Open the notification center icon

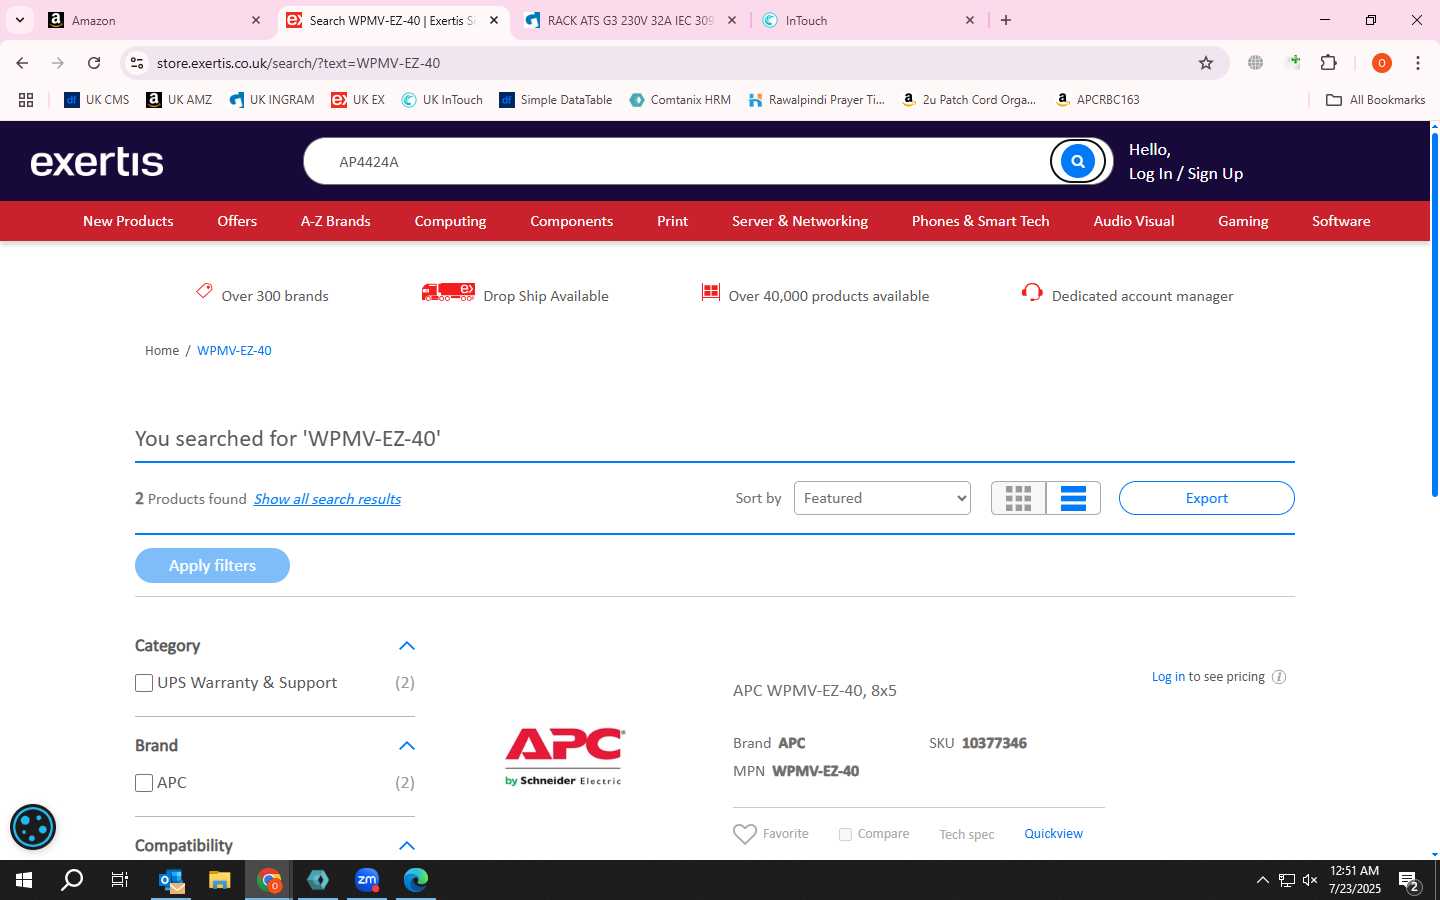1409,880
